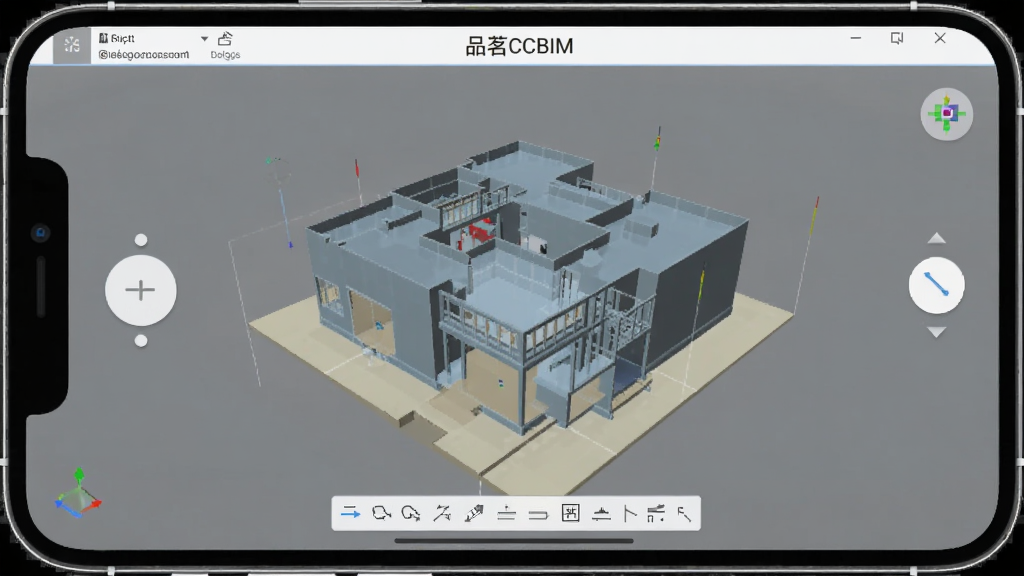Open the gray app logo in title bar
Viewport: 1024px width, 576px height.
72,46
